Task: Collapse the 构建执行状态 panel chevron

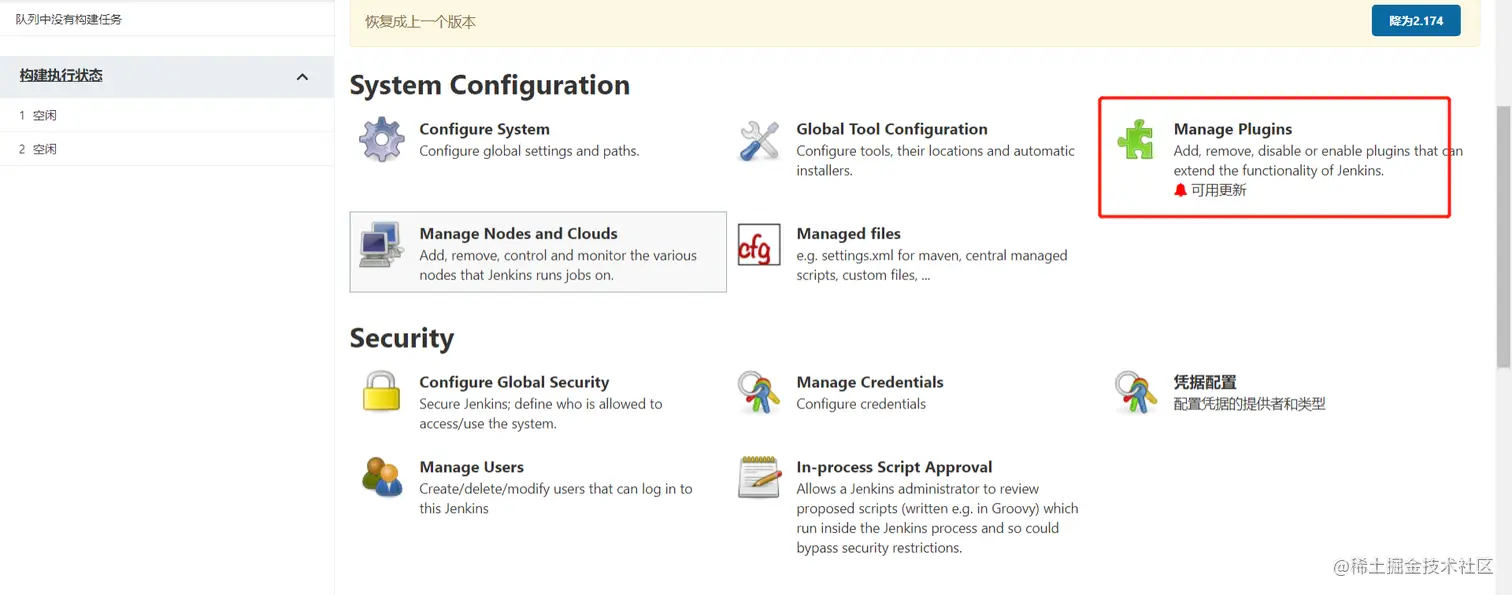Action: click(302, 76)
